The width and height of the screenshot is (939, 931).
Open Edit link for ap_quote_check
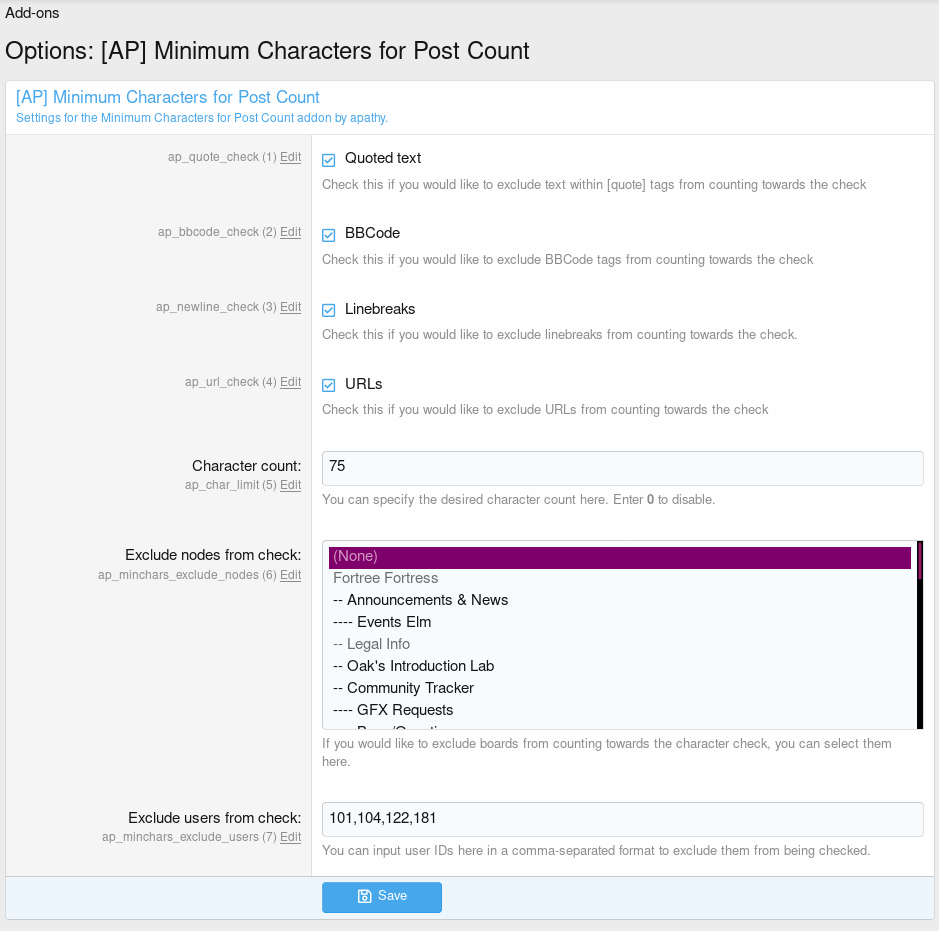(x=290, y=158)
